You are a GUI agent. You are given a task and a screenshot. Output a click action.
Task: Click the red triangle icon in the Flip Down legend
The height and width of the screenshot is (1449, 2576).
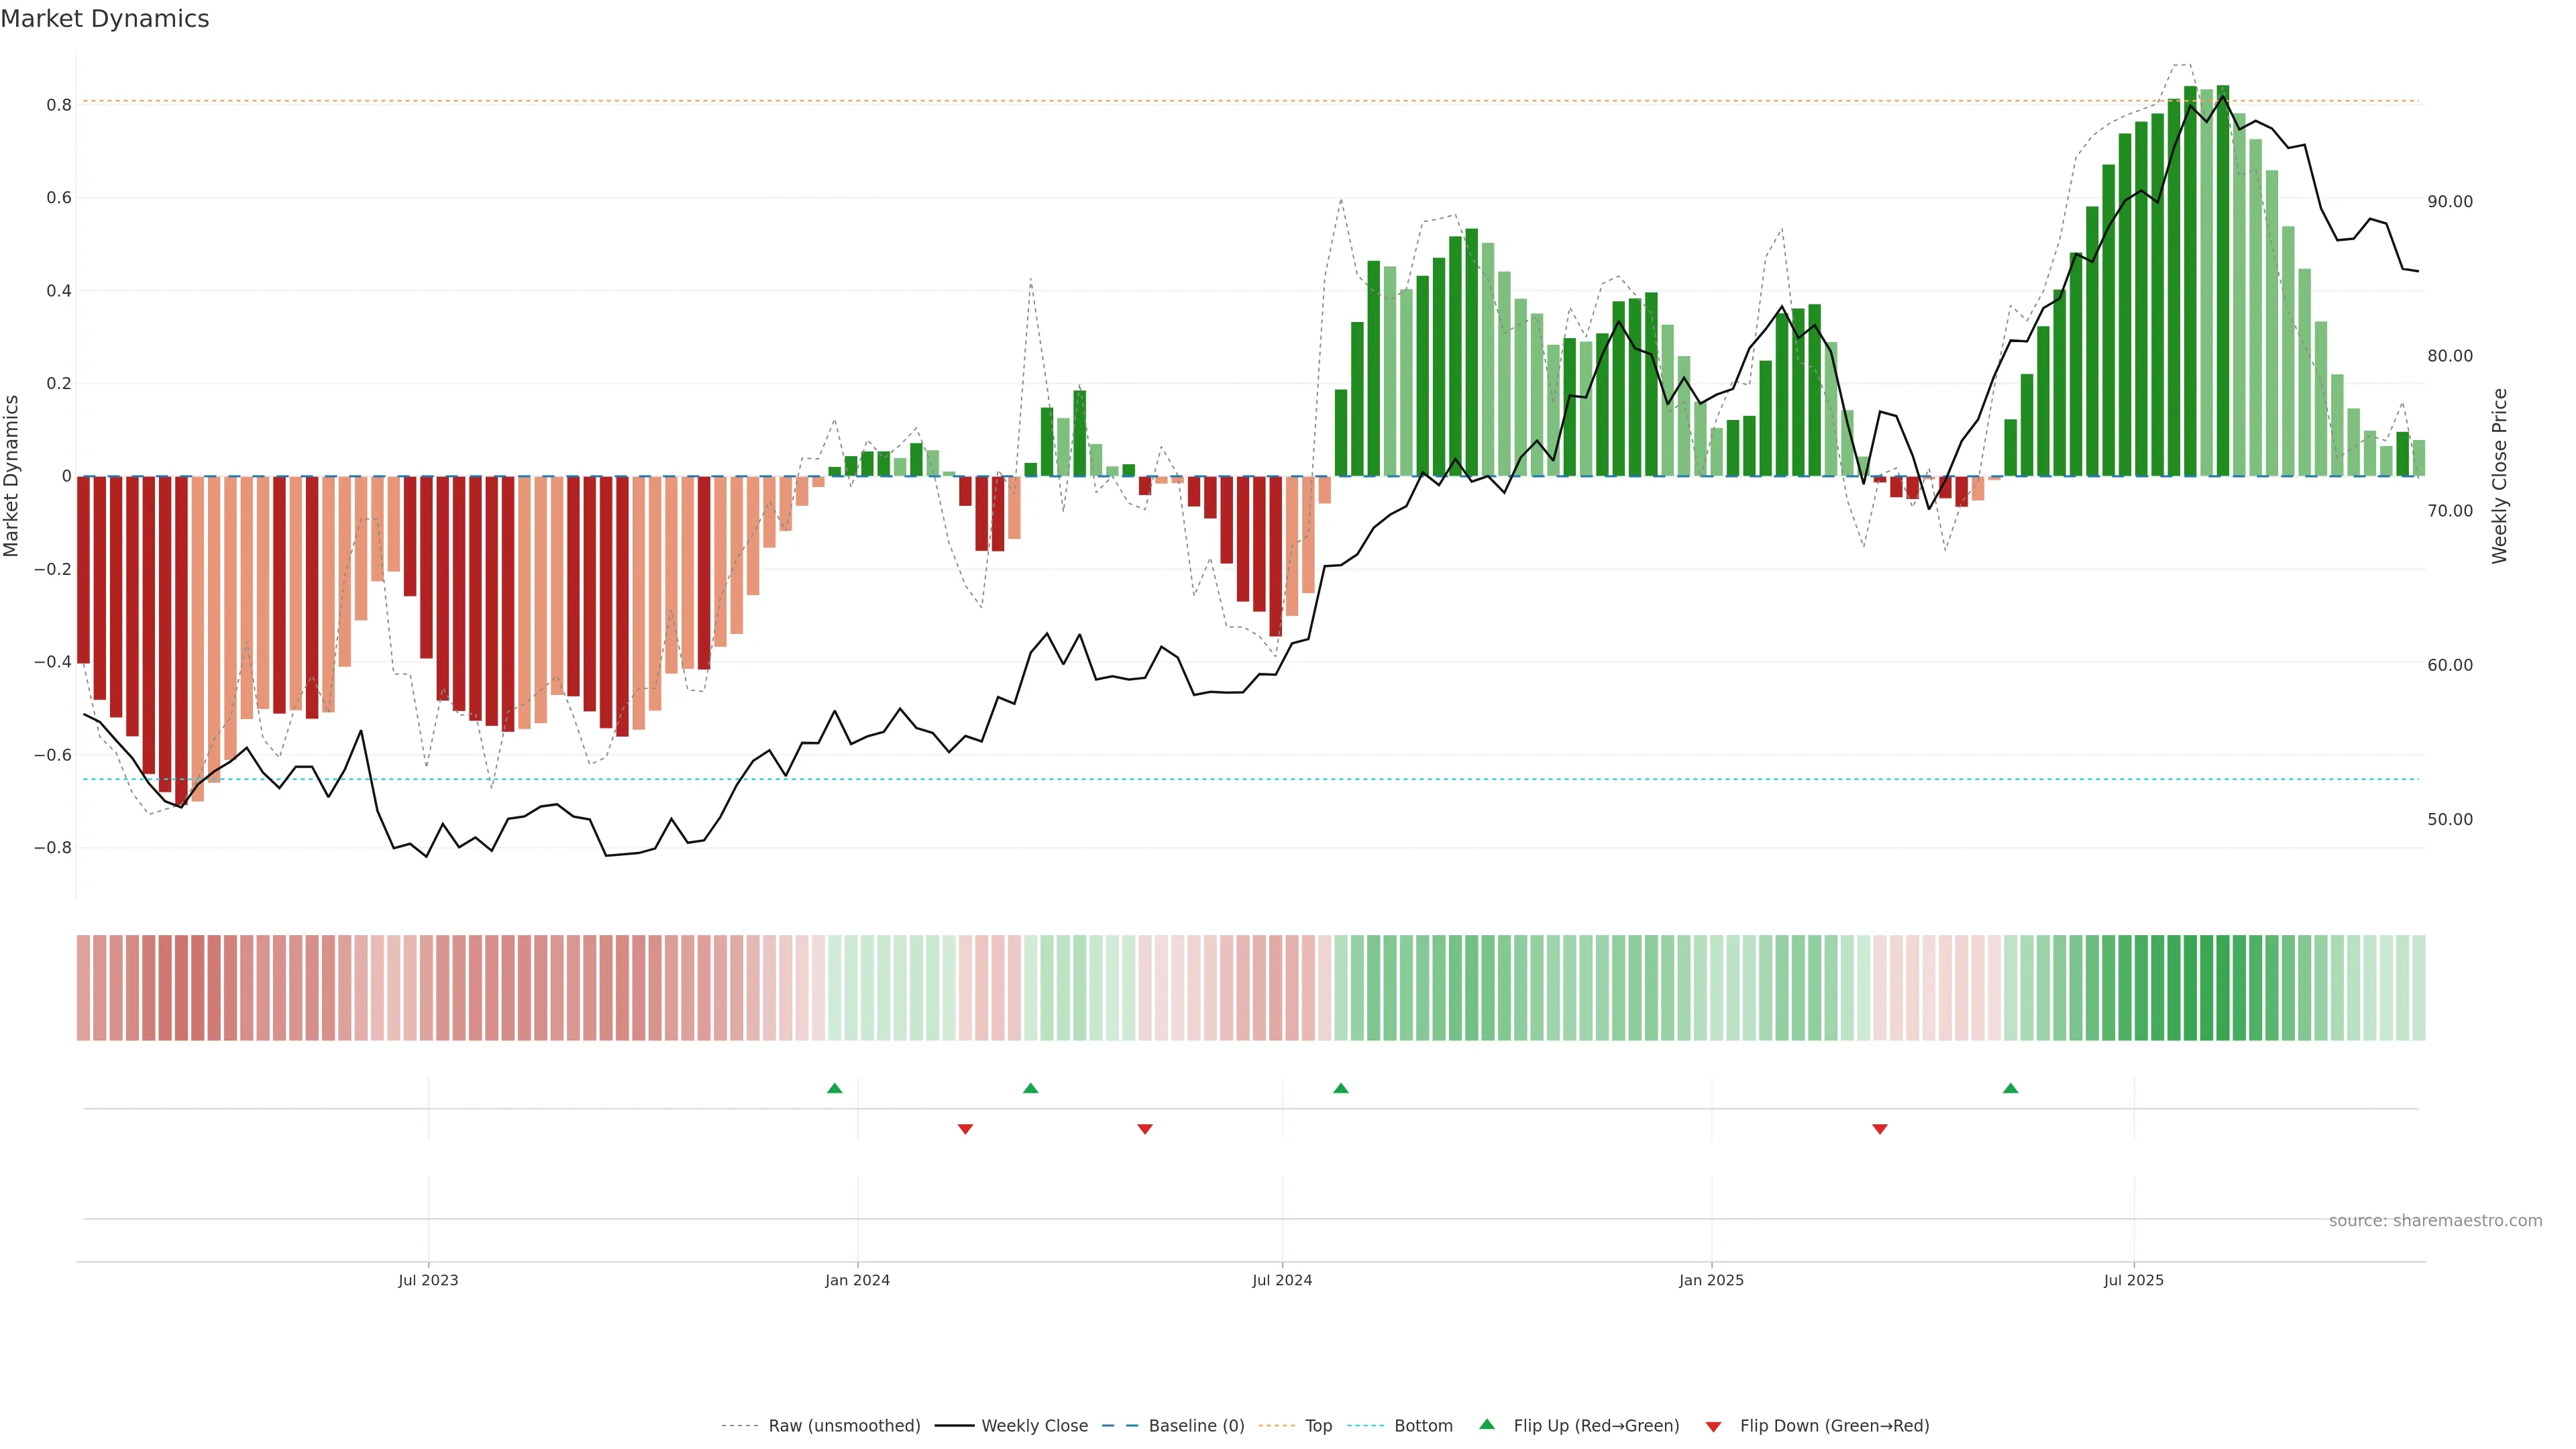(x=1713, y=1426)
